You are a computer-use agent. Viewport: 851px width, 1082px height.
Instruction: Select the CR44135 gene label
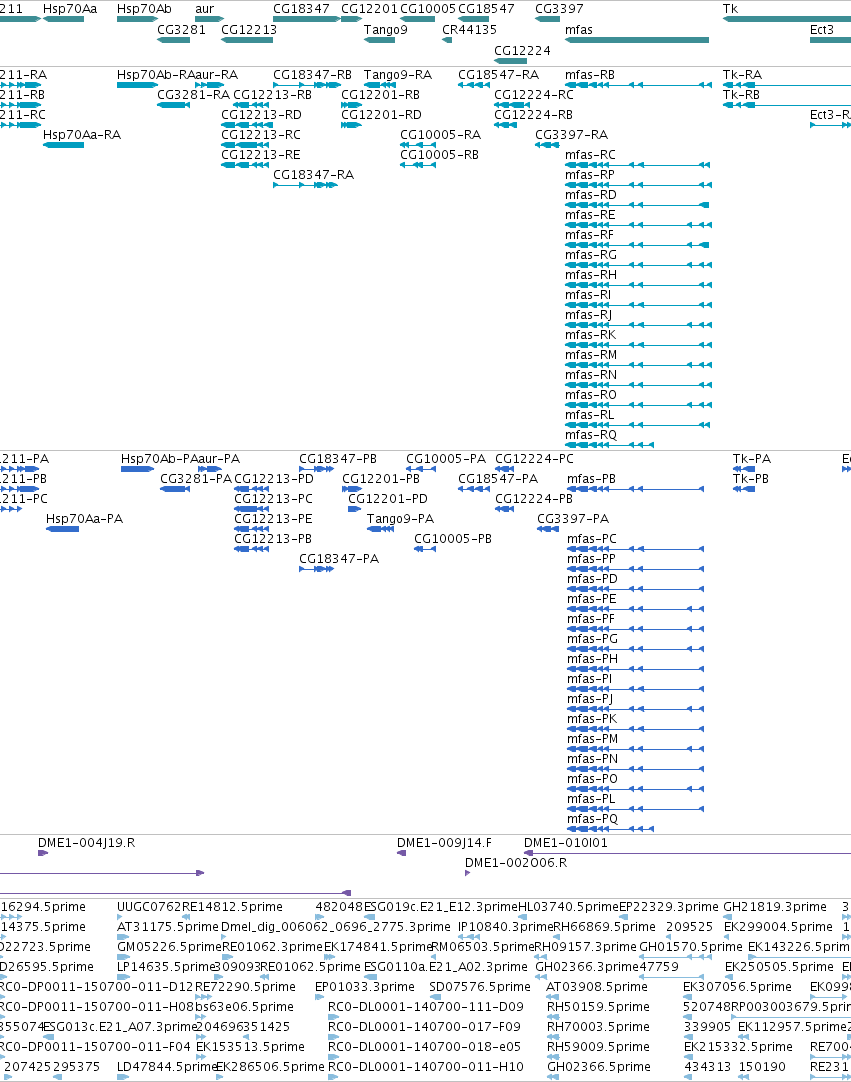[x=469, y=30]
